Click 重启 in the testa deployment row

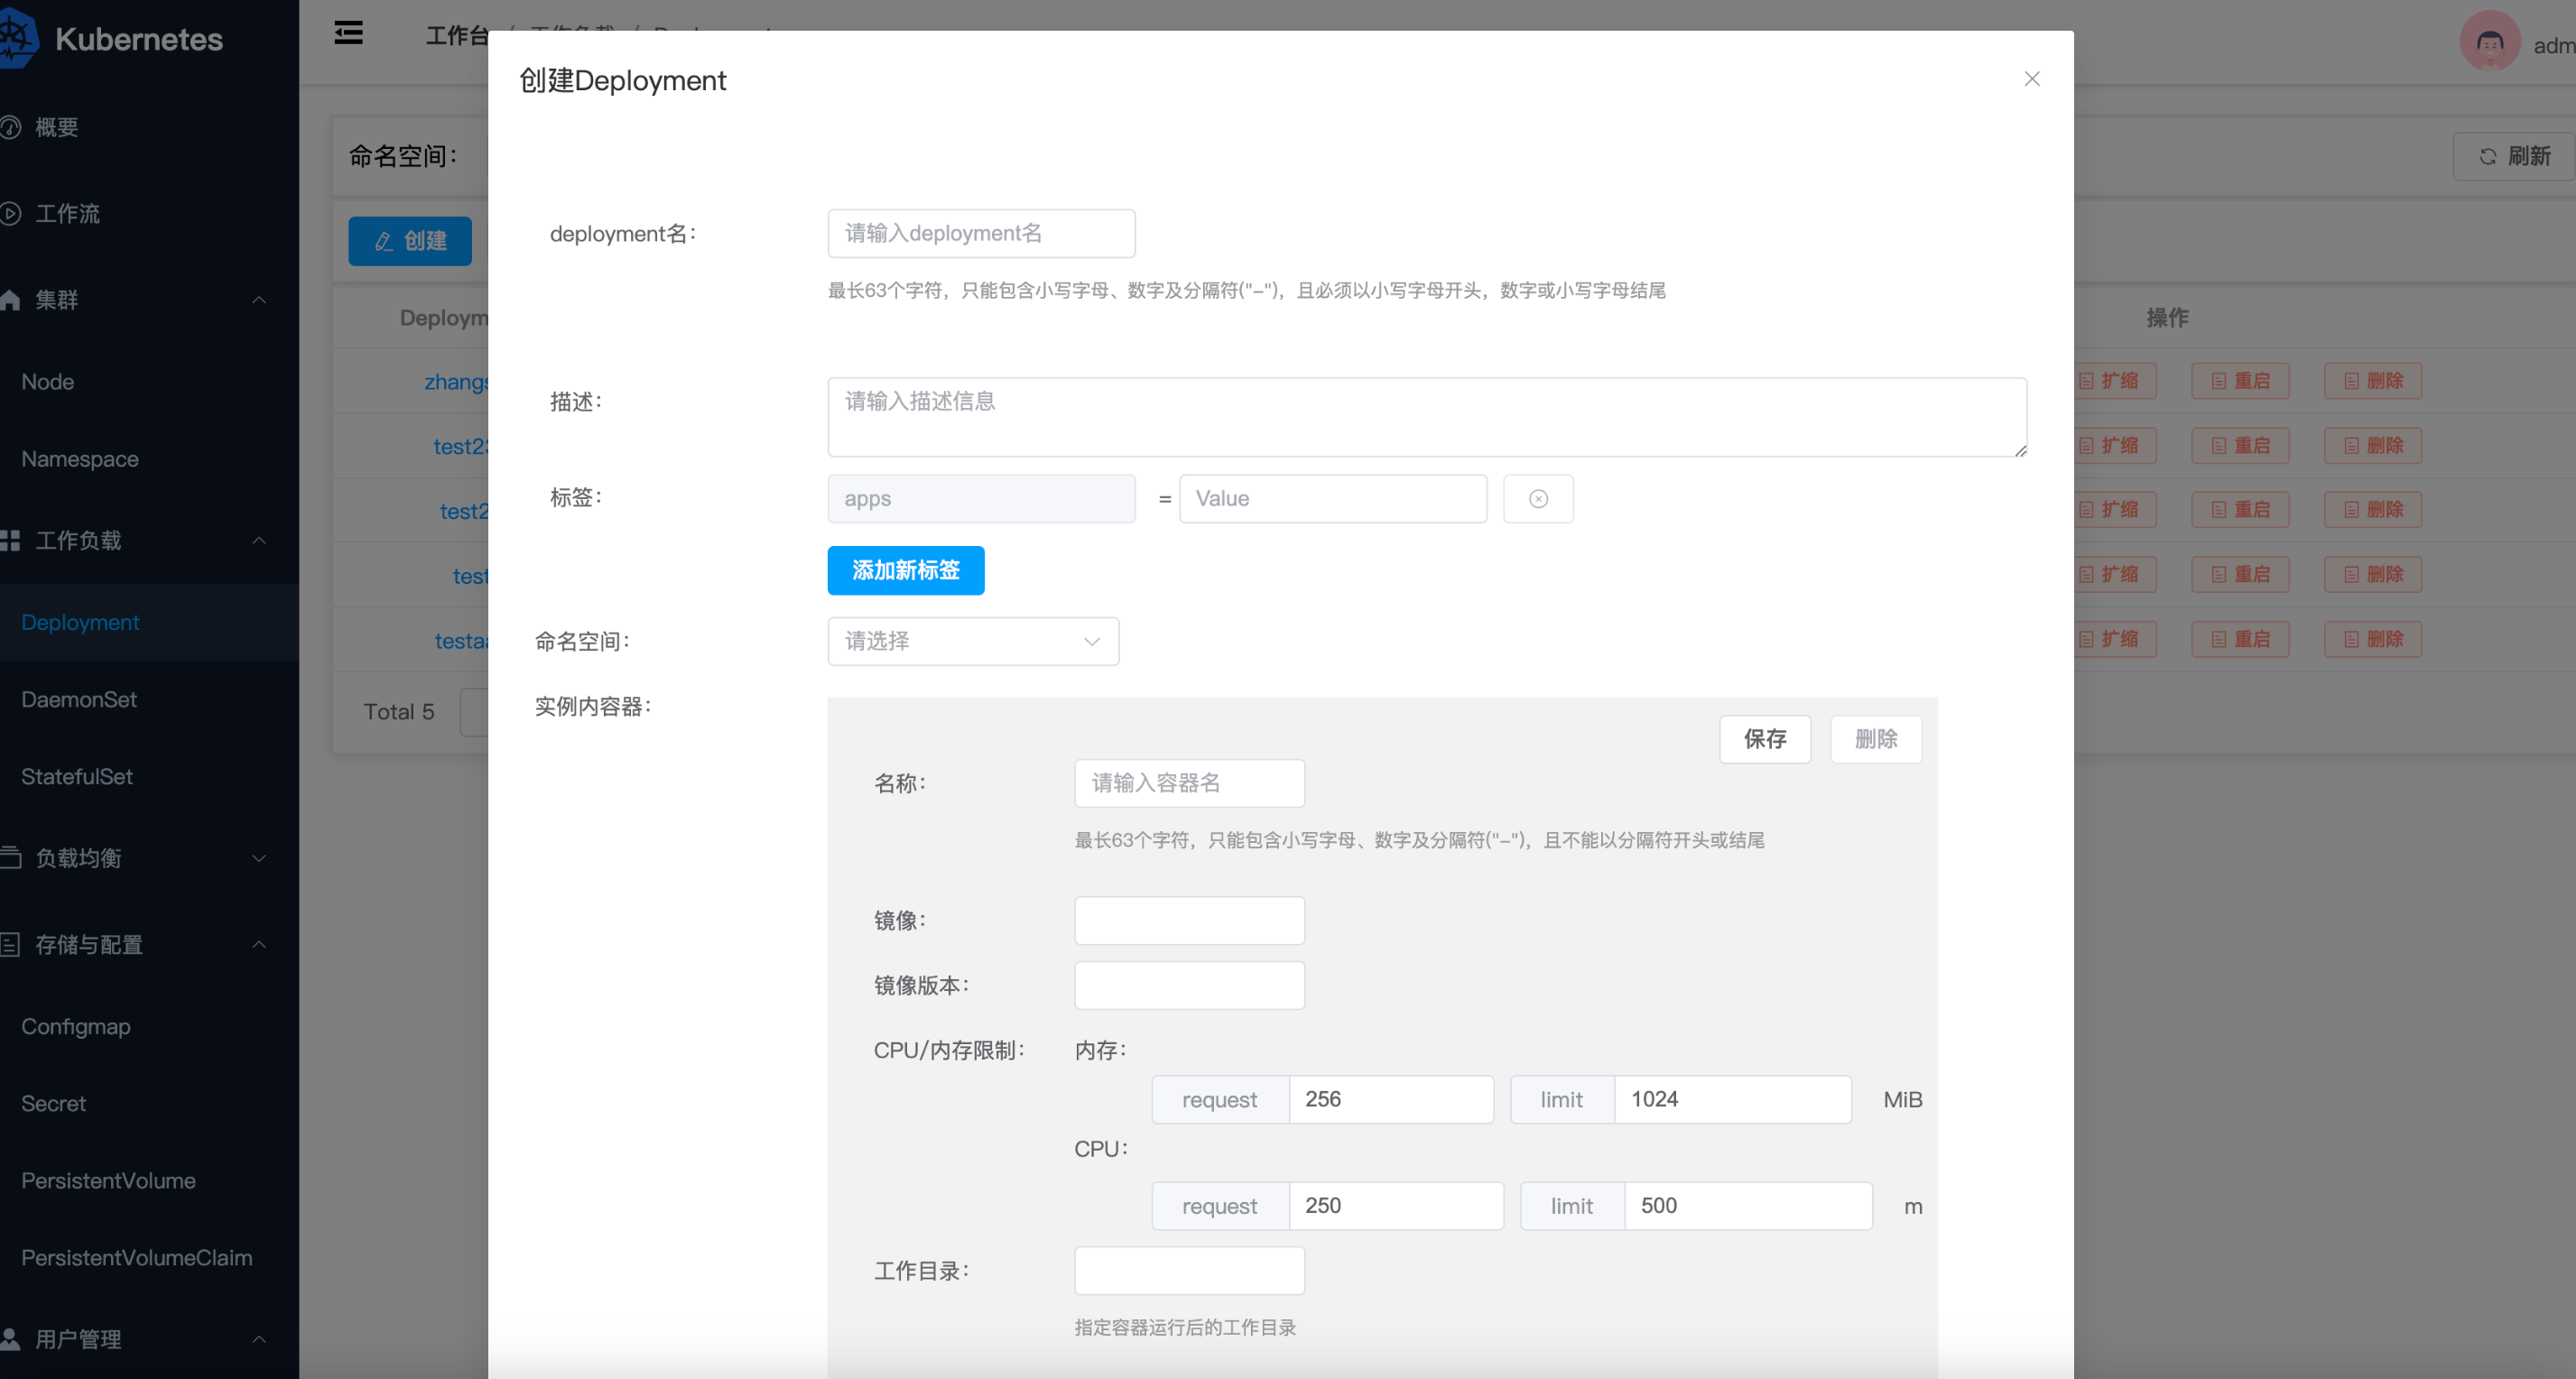(x=2240, y=639)
